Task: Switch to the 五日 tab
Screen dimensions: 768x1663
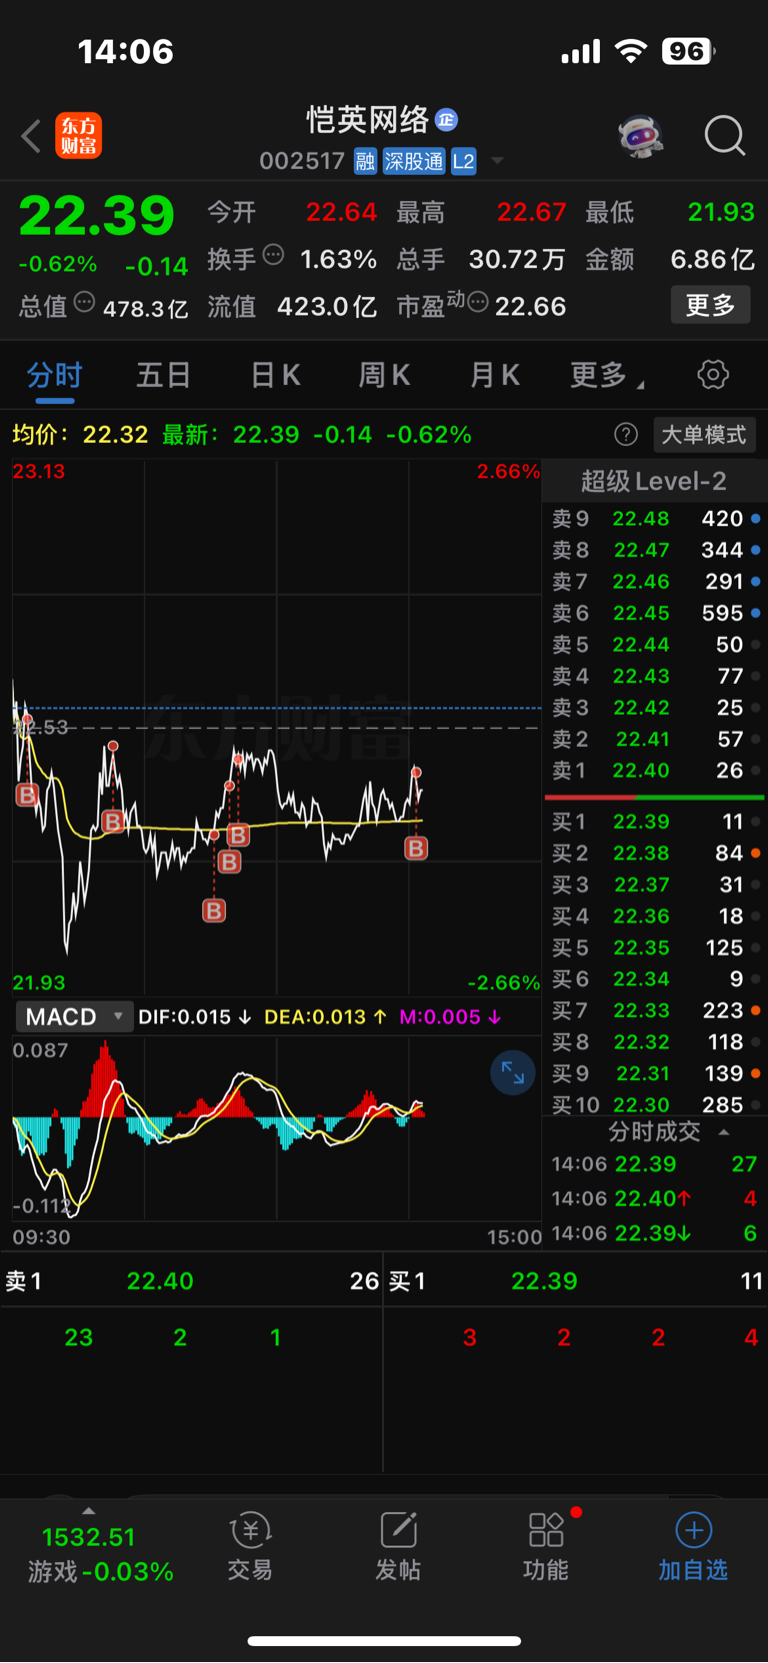Action: click(163, 376)
